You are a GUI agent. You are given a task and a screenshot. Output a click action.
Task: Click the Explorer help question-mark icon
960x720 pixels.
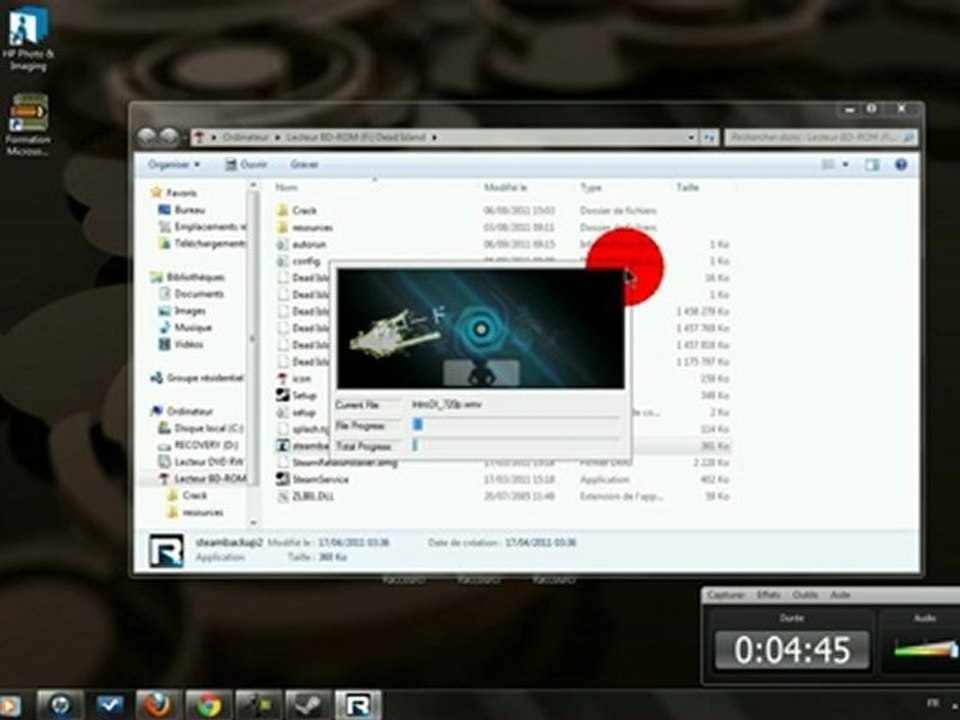[901, 164]
